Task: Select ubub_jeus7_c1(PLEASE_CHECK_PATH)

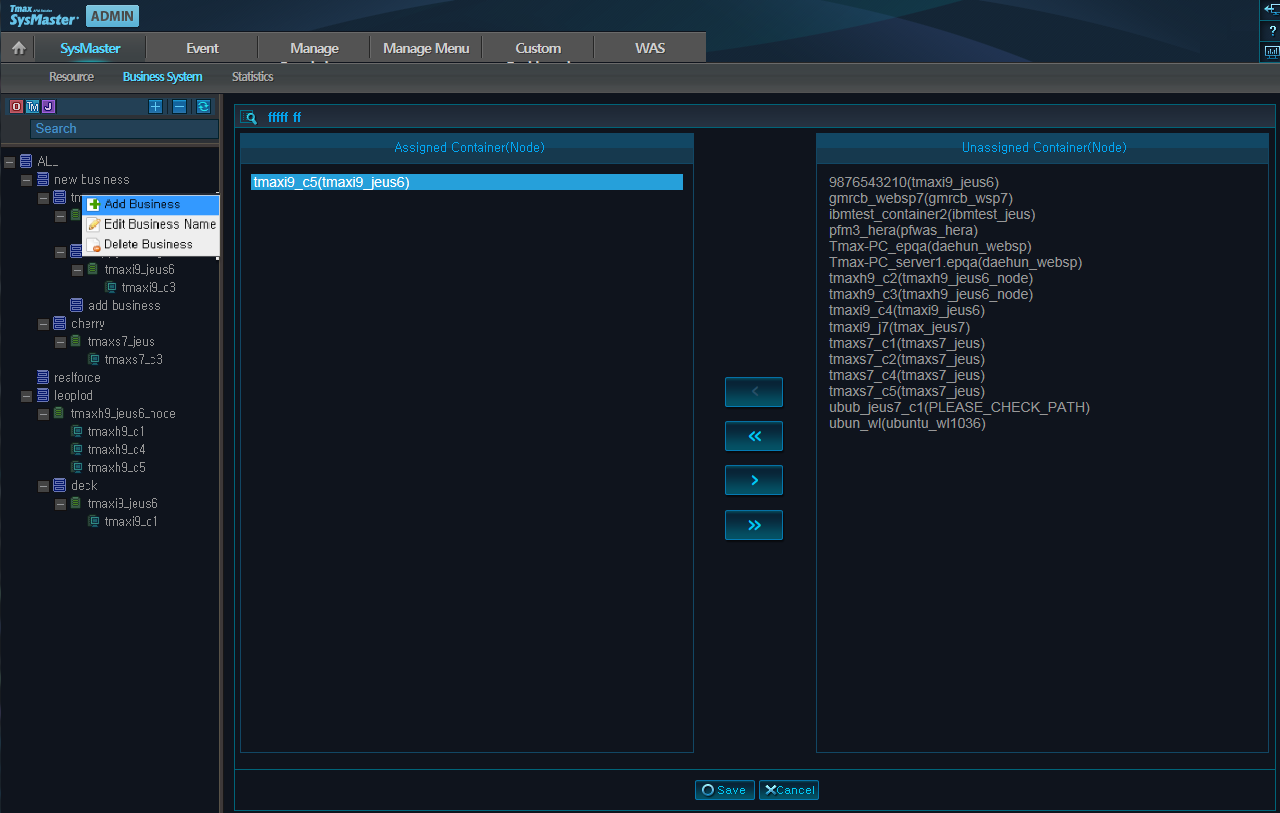Action: [959, 406]
